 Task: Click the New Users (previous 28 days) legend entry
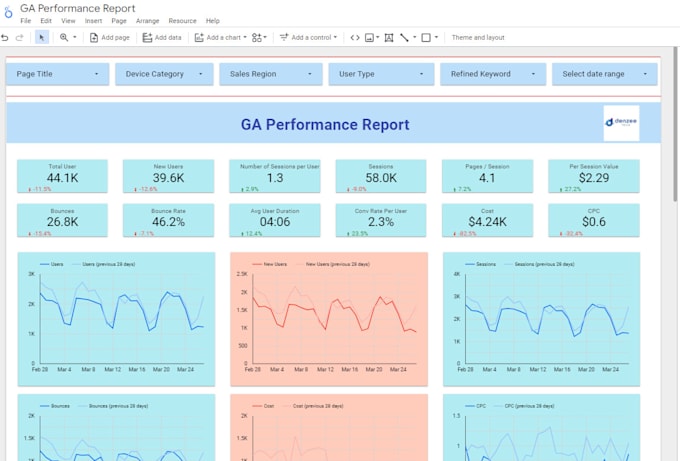[x=333, y=264]
